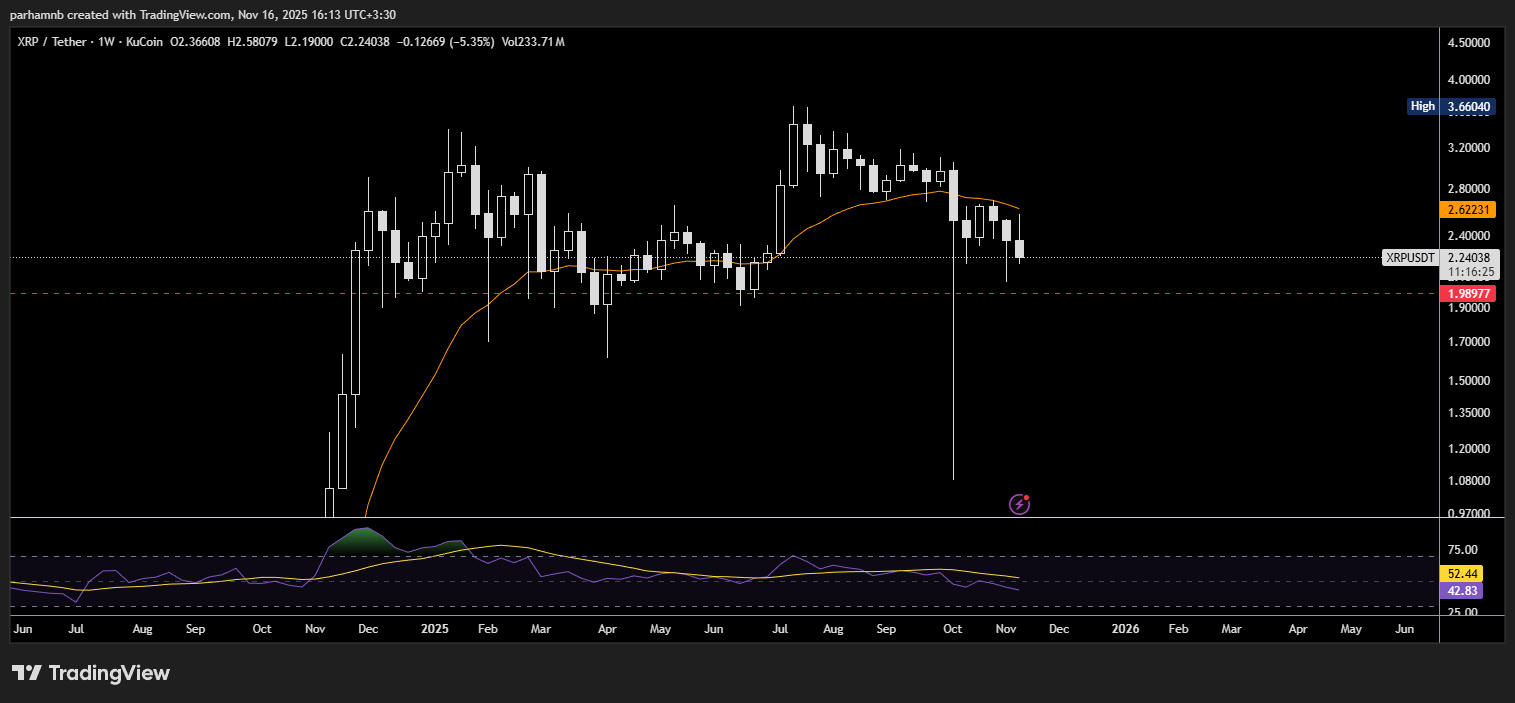Click the XRPUSDT symbol label
1515x703 pixels.
[1411, 258]
